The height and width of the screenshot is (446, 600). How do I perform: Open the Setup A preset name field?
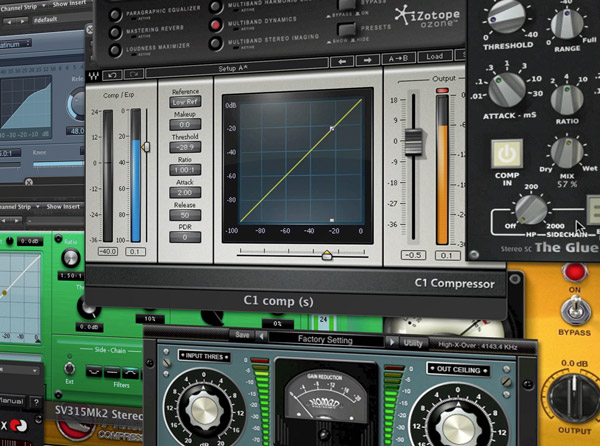tap(236, 69)
